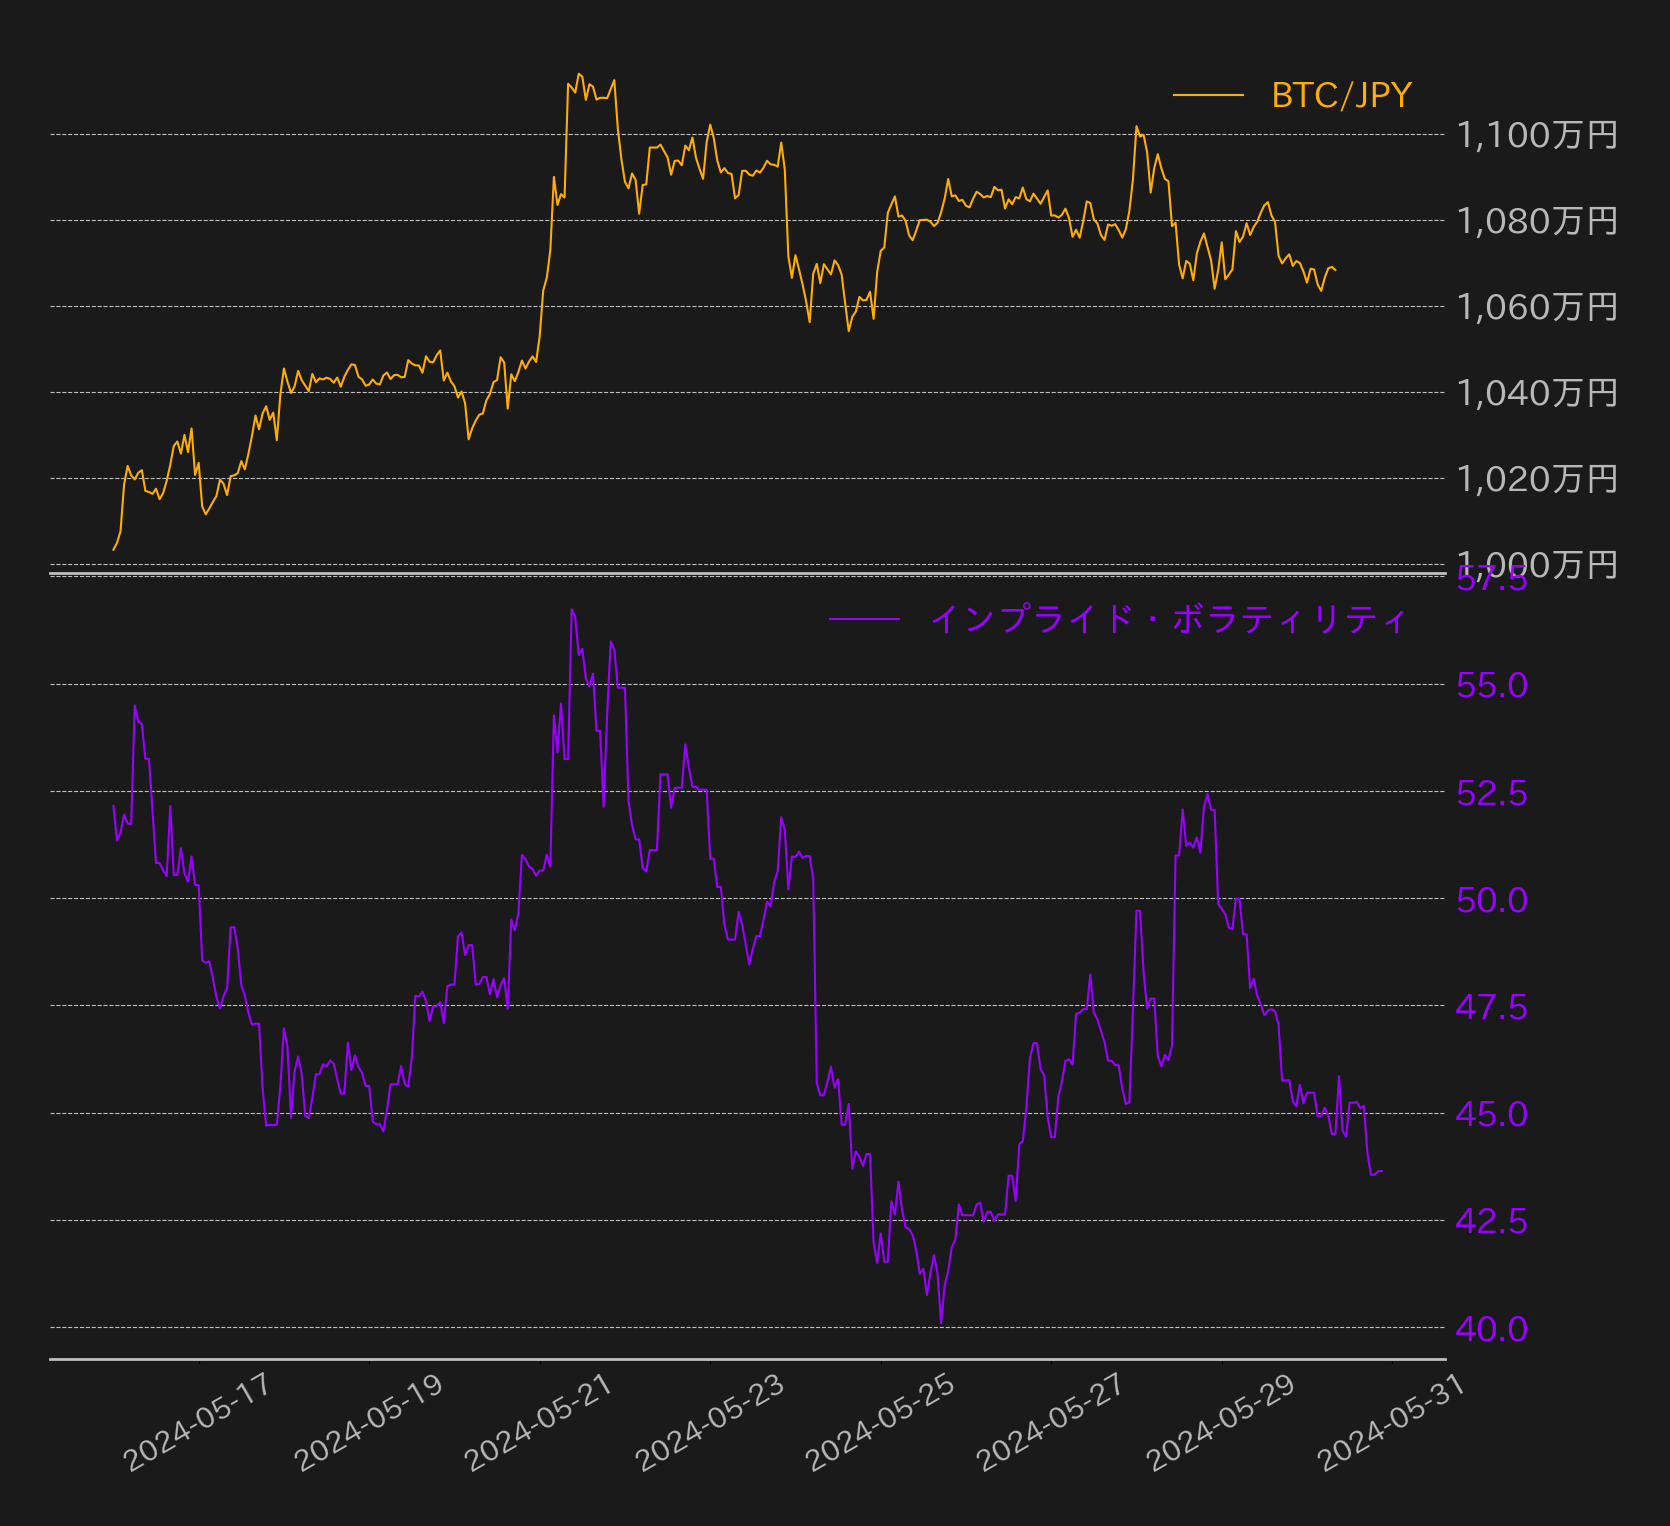Click the 42.5 volatility axis label
This screenshot has width=1670, height=1526.
pos(1492,1221)
